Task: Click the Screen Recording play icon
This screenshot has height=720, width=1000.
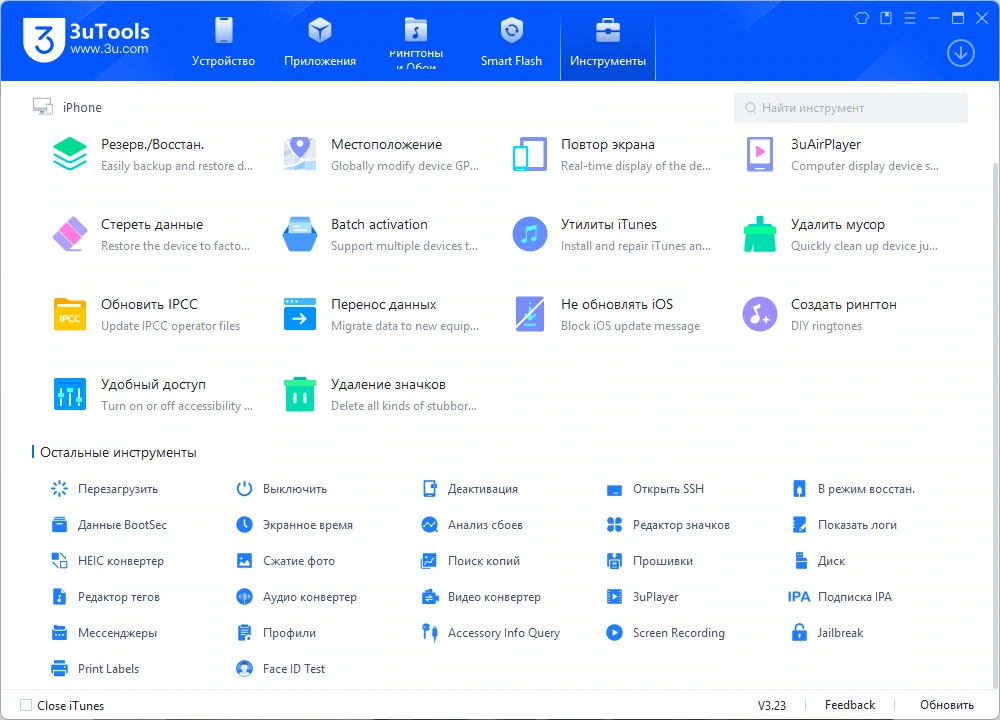Action: [614, 633]
